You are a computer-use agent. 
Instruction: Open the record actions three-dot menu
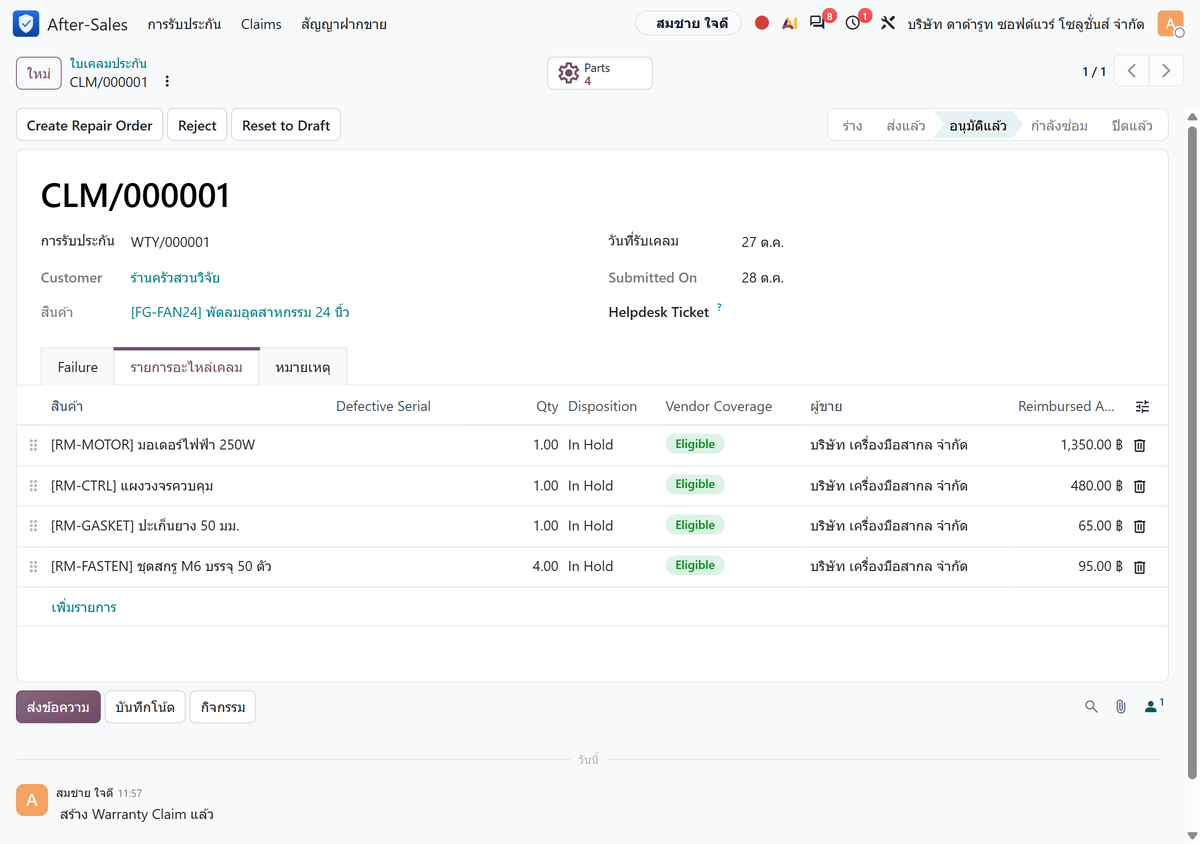click(x=167, y=82)
